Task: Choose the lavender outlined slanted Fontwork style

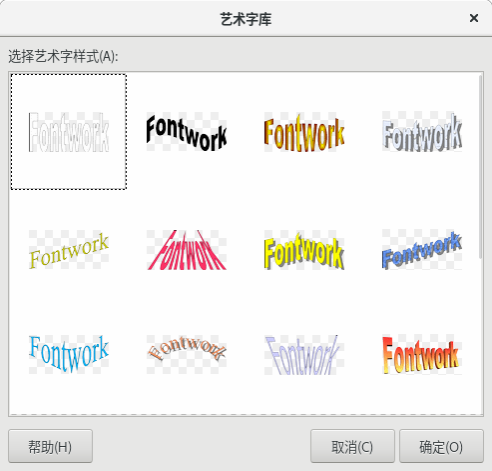Action: point(304,355)
